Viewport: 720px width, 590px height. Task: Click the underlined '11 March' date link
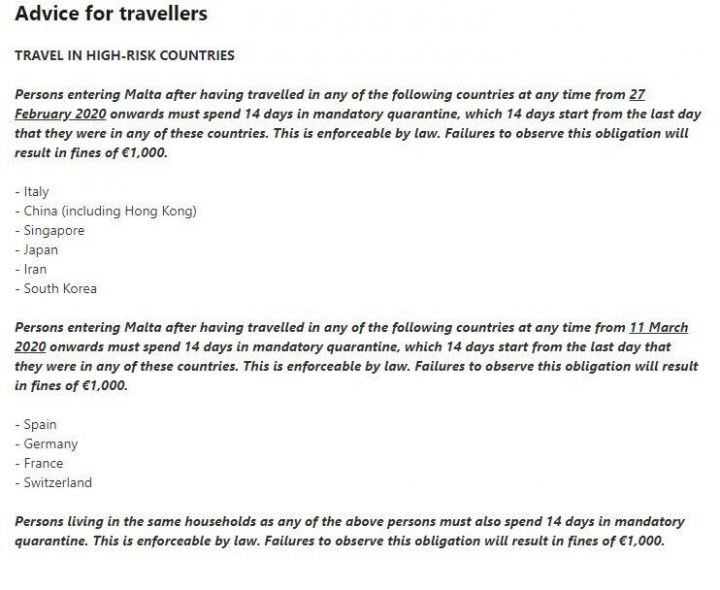[658, 327]
